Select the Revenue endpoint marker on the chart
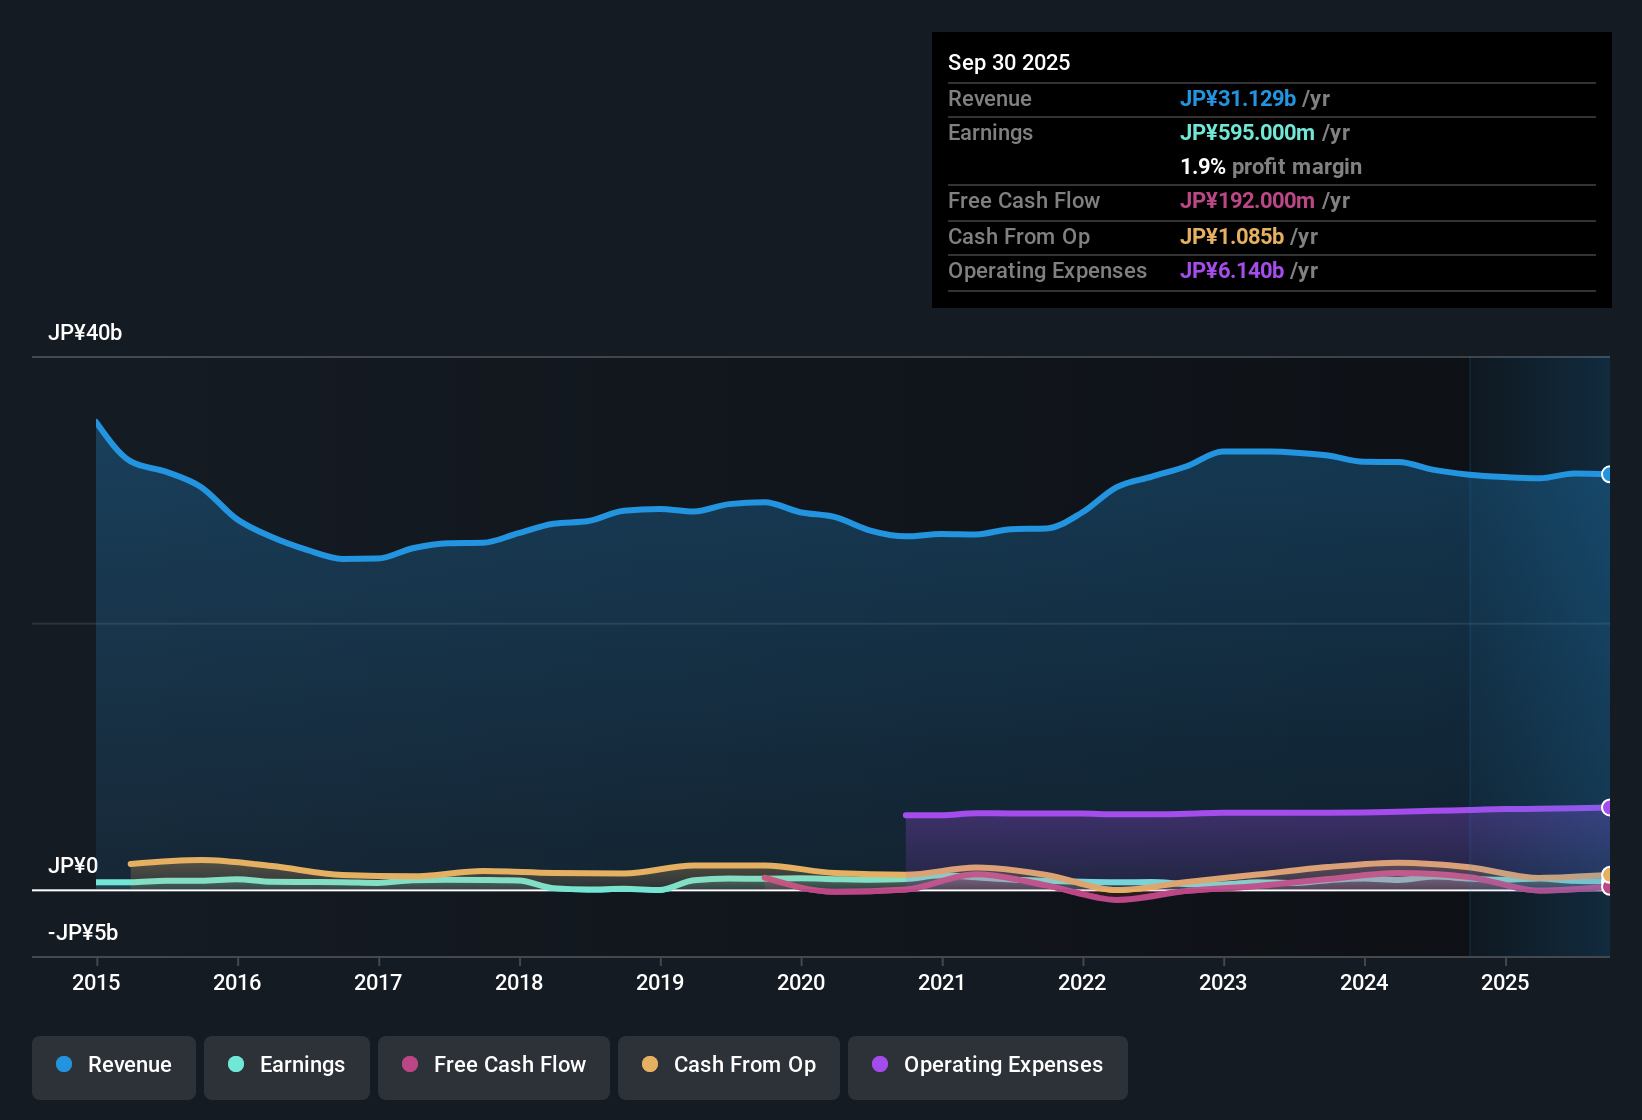 tap(1607, 473)
